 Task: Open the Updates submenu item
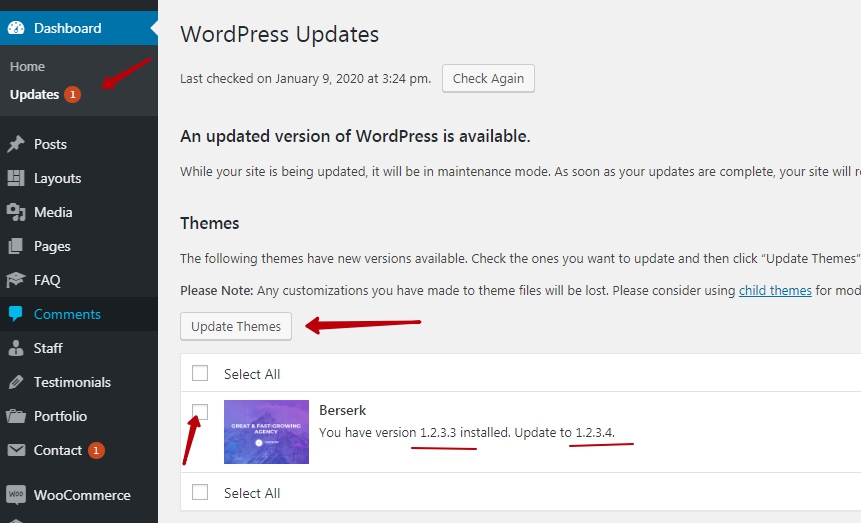coord(35,95)
